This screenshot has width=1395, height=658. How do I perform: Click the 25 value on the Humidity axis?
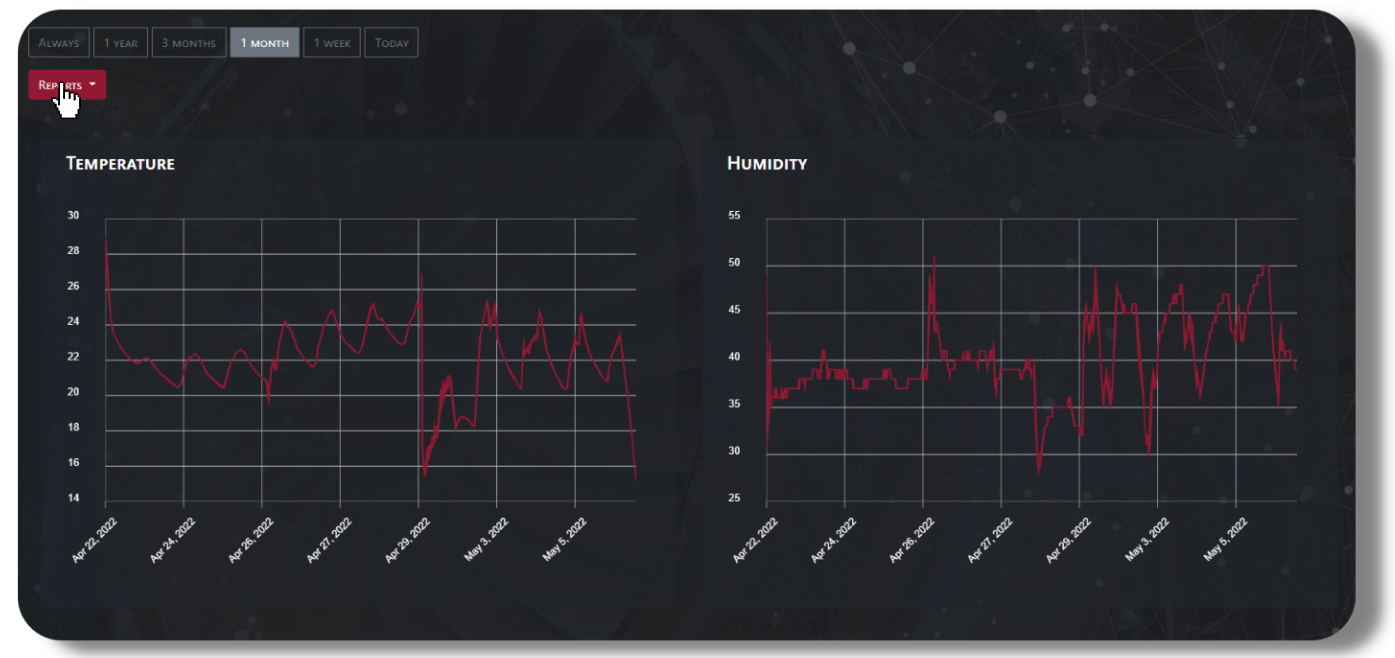(734, 498)
